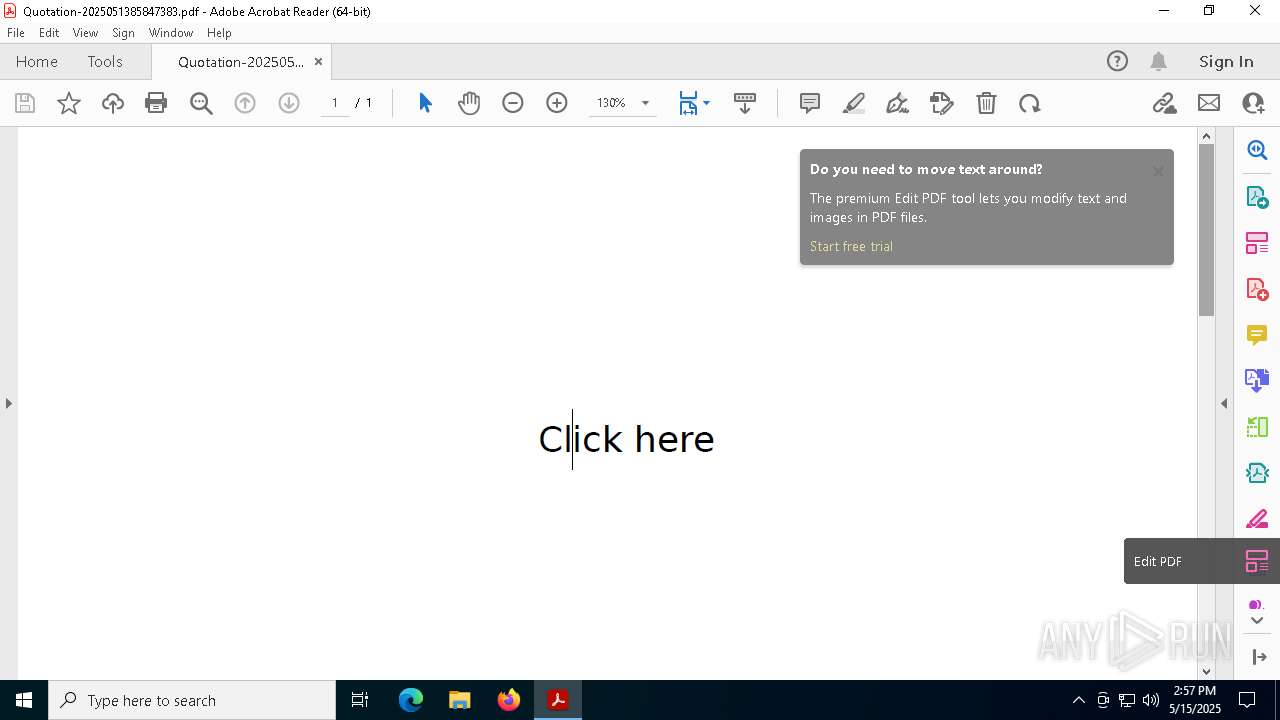
Task: Switch to the Home tab
Action: coord(37,62)
